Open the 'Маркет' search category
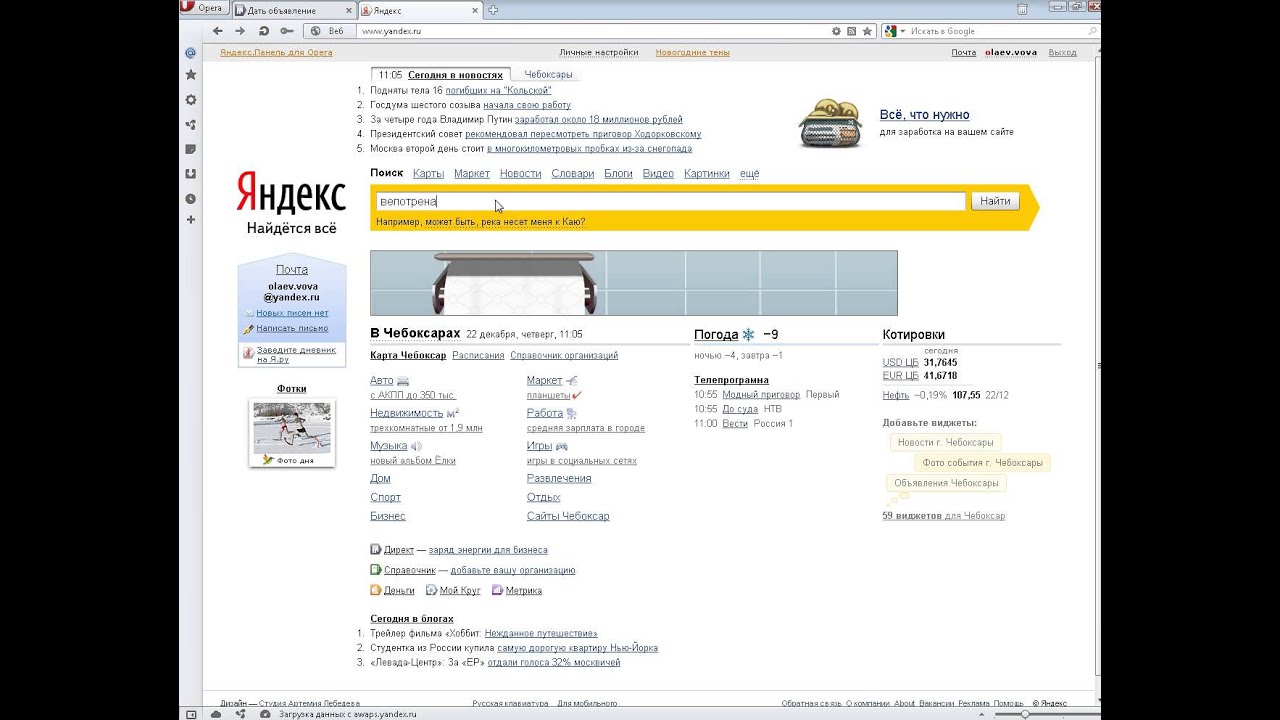1280x720 pixels. (x=472, y=174)
